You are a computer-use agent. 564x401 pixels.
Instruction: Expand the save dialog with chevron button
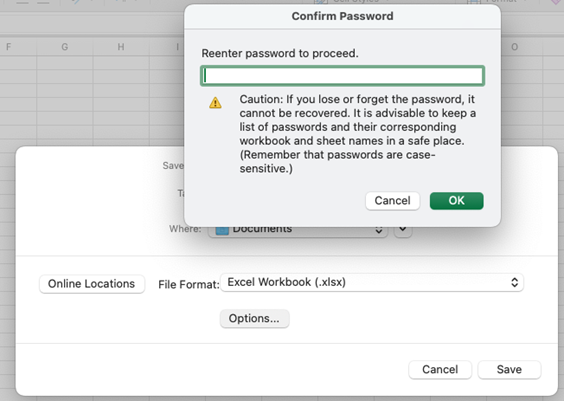(403, 230)
